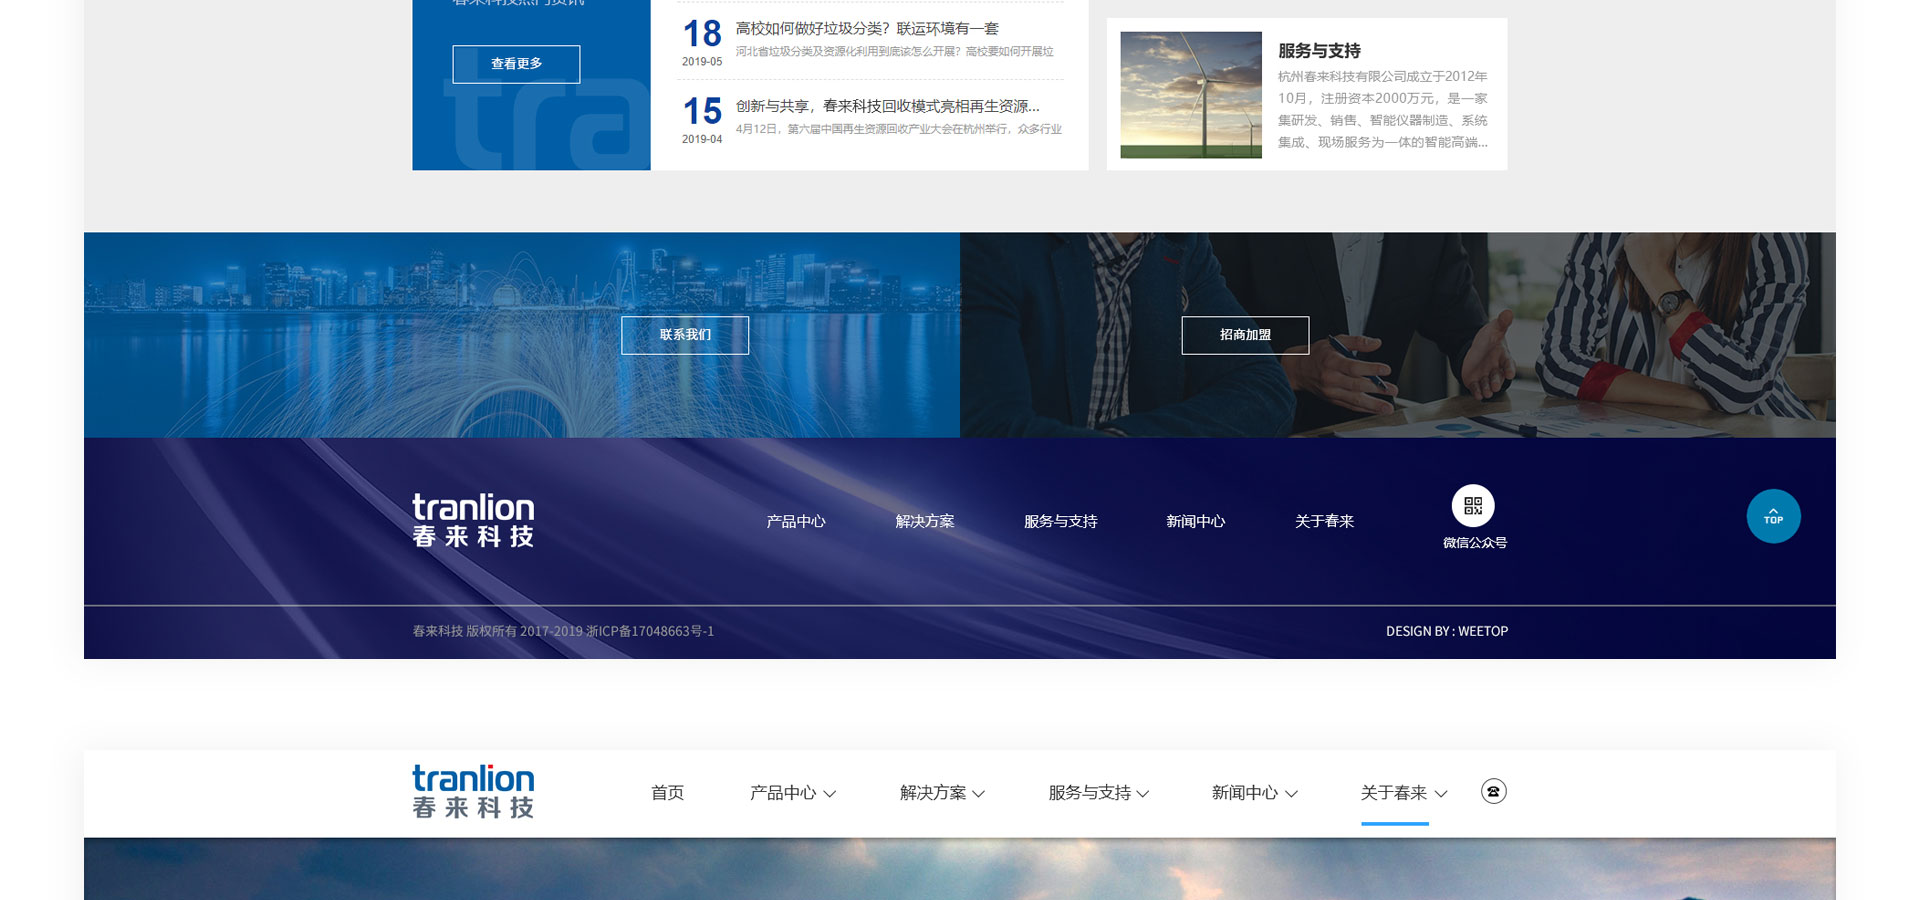1920x900 pixels.
Task: Expand the 产品中心 dropdown in header
Action: click(x=792, y=793)
